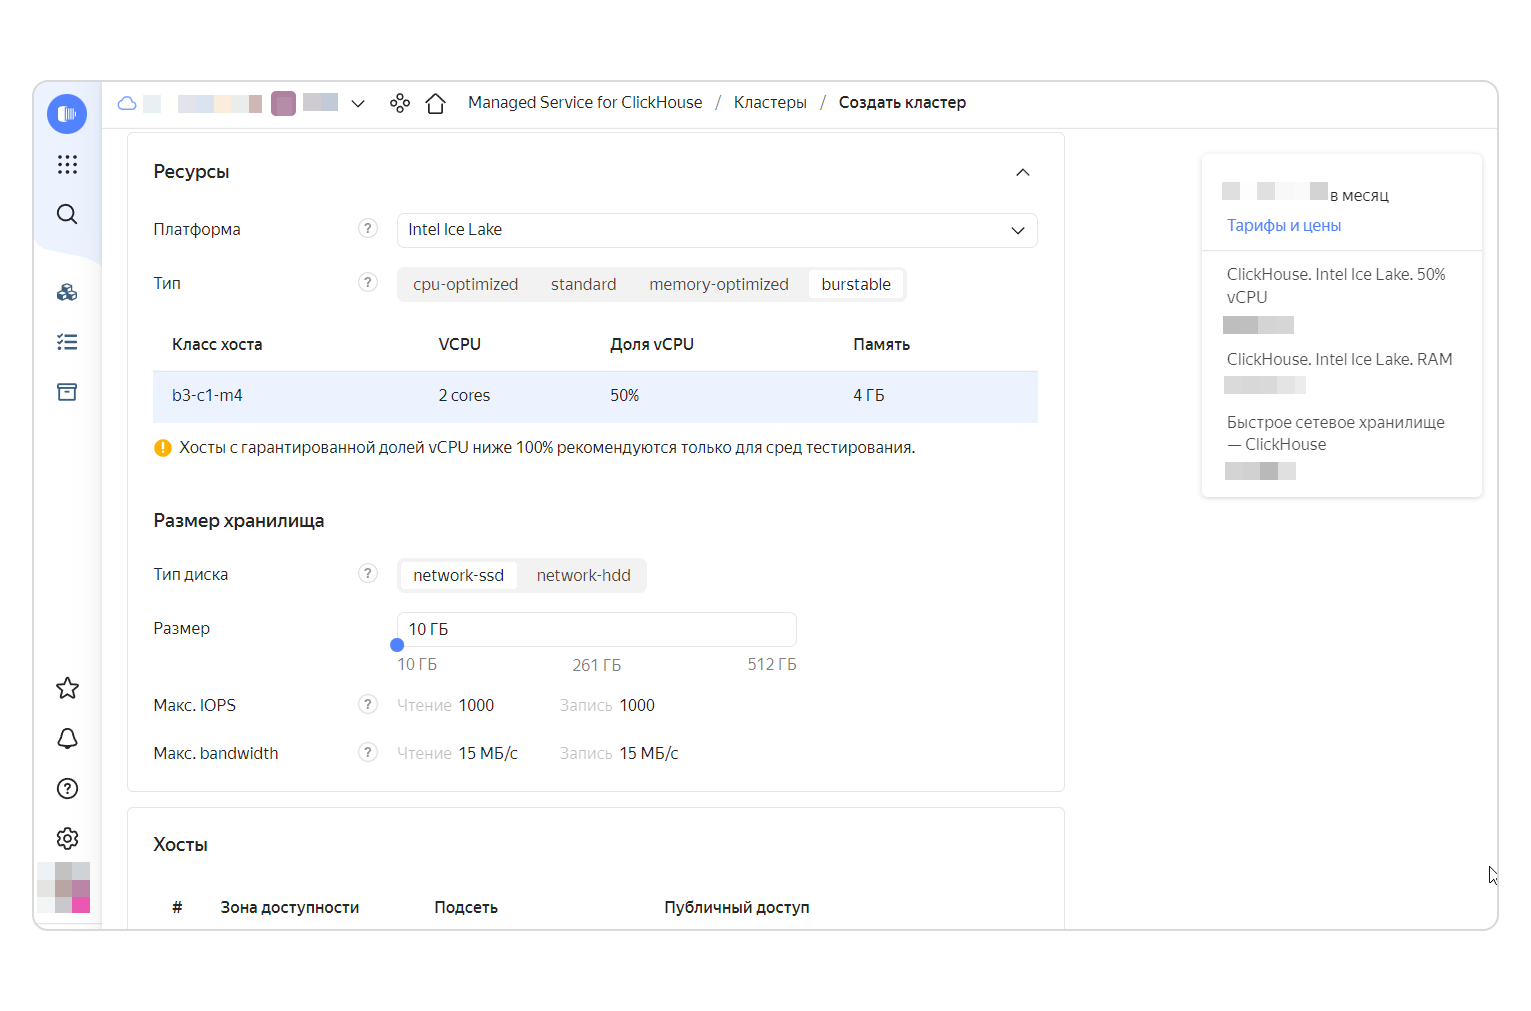Viewport: 1531px width, 1011px height.
Task: Open the services cluster icon in top bar
Action: point(400,103)
